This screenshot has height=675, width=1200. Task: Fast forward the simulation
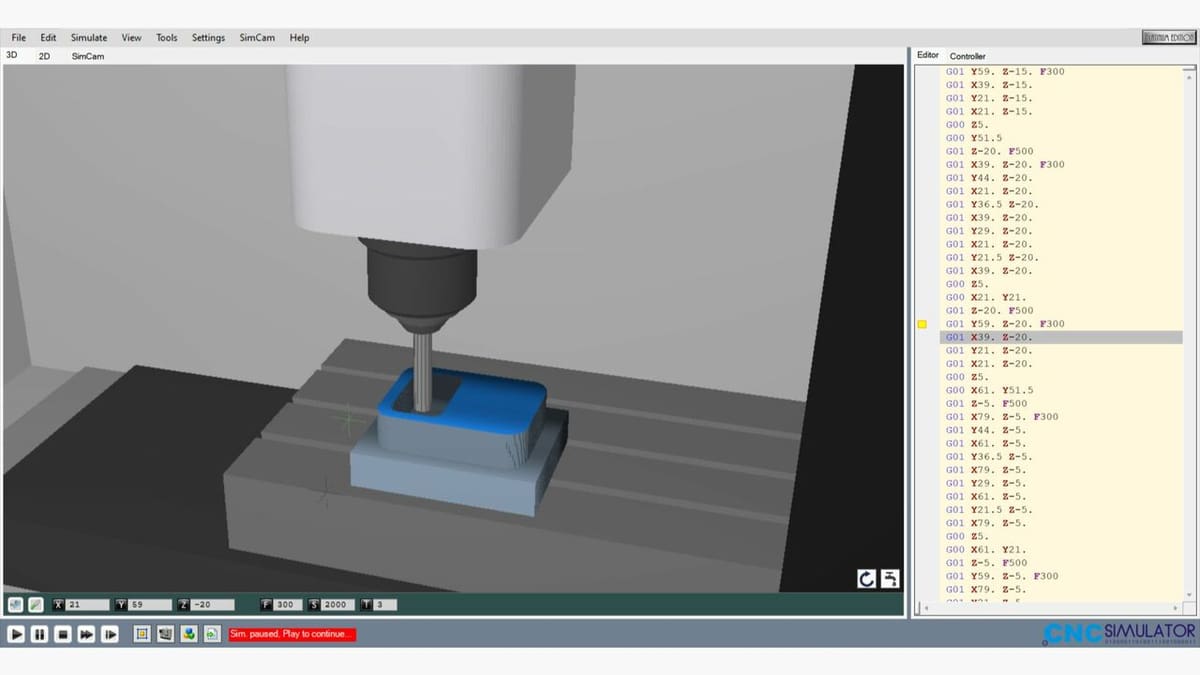pyautogui.click(x=86, y=634)
